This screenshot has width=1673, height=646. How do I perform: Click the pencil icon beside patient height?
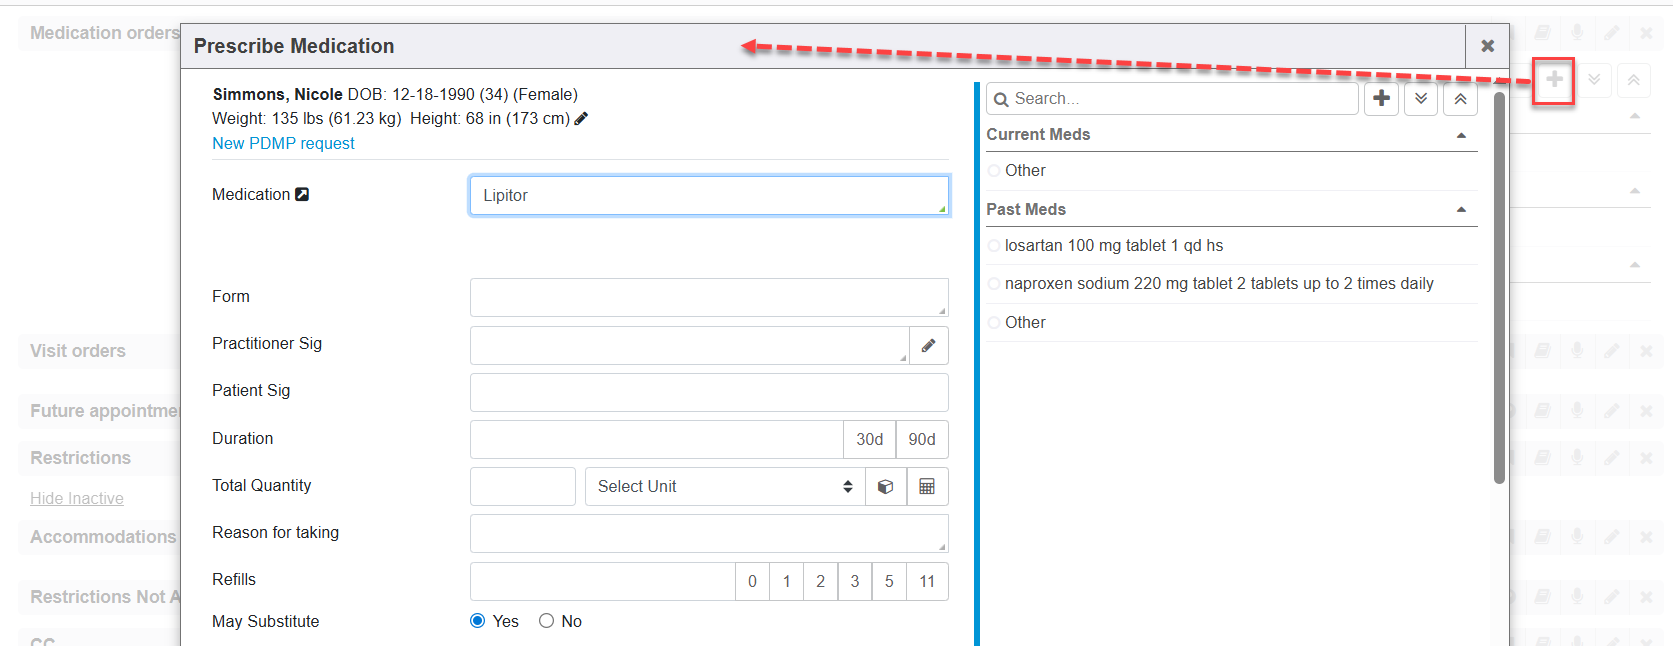(x=581, y=119)
